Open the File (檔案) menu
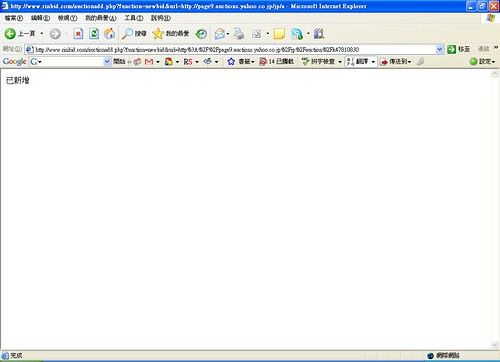This screenshot has height=362, width=500. (14, 18)
